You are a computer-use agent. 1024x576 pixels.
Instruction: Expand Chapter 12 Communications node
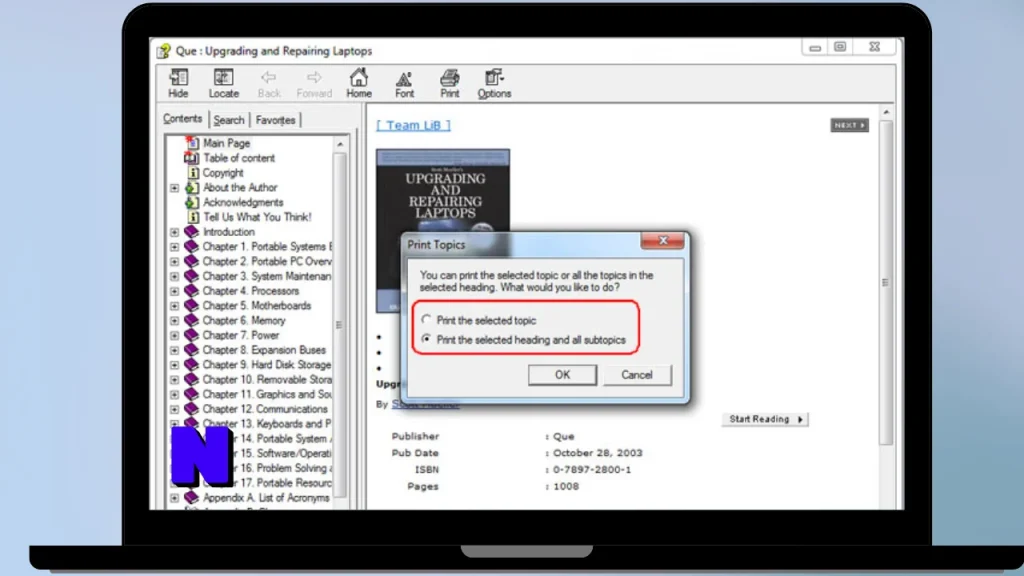(174, 409)
